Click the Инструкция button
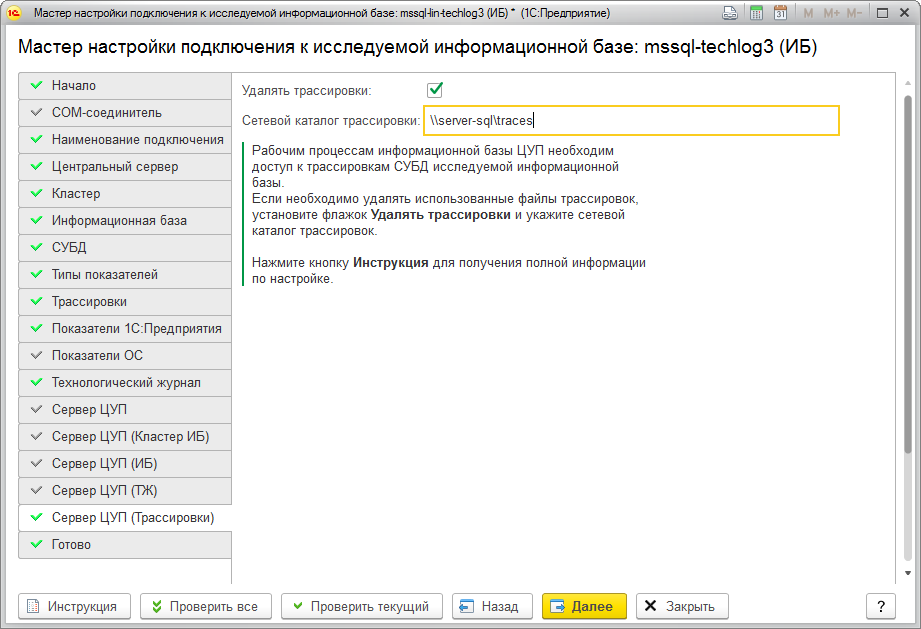921x629 pixels. pos(75,606)
